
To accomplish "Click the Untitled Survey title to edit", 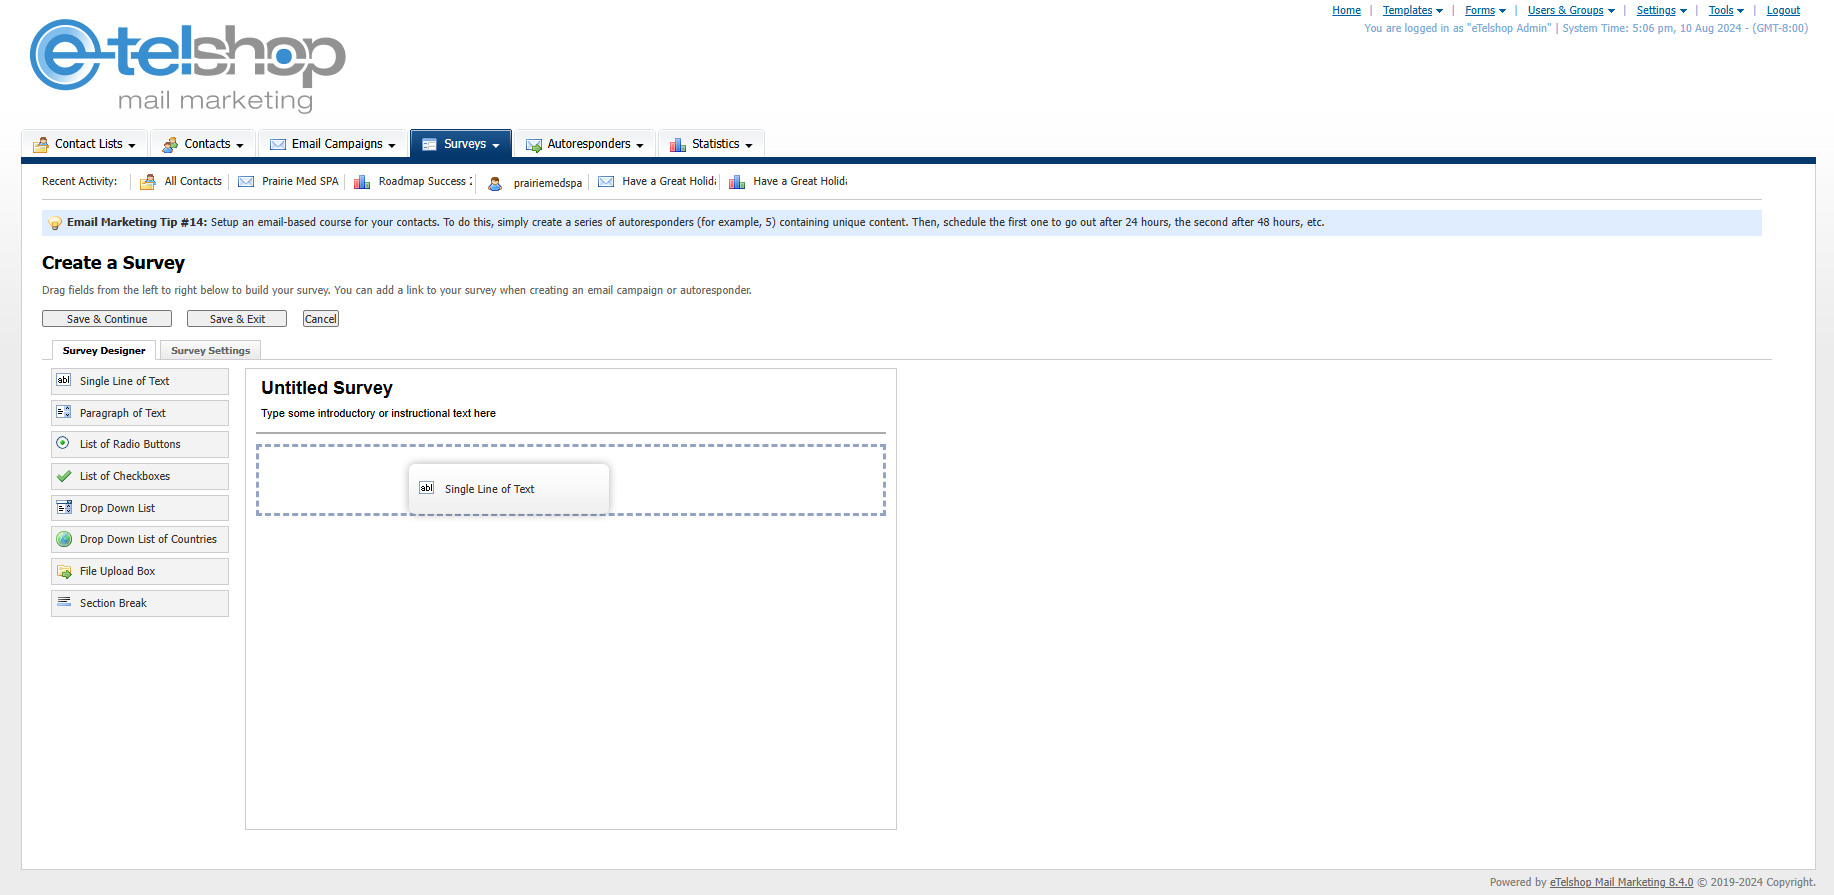I will click(x=327, y=388).
